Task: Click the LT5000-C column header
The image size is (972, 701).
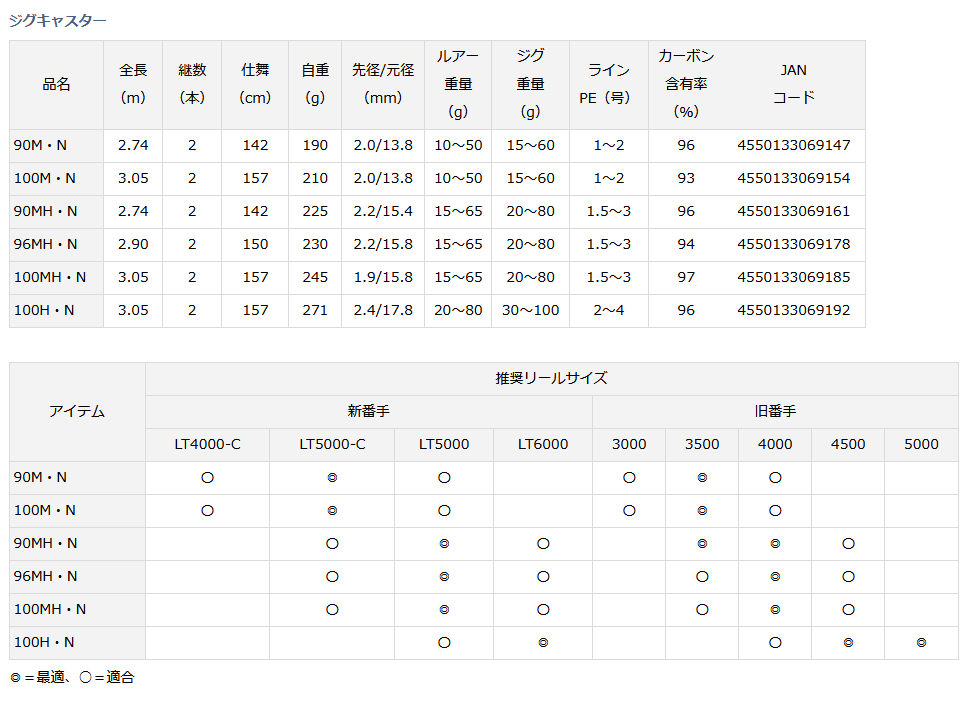Action: pyautogui.click(x=332, y=444)
